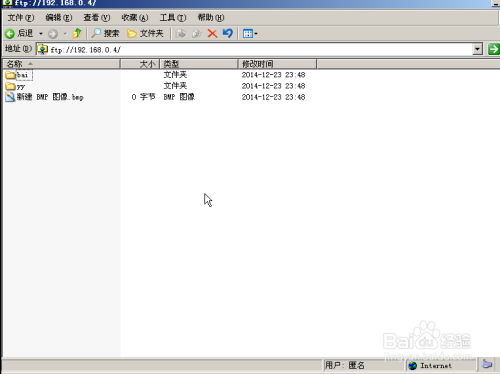Click the modified date in bai row

(x=273, y=75)
